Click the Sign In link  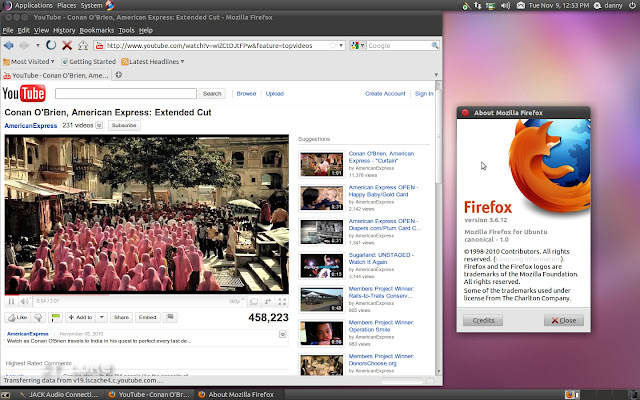[424, 93]
